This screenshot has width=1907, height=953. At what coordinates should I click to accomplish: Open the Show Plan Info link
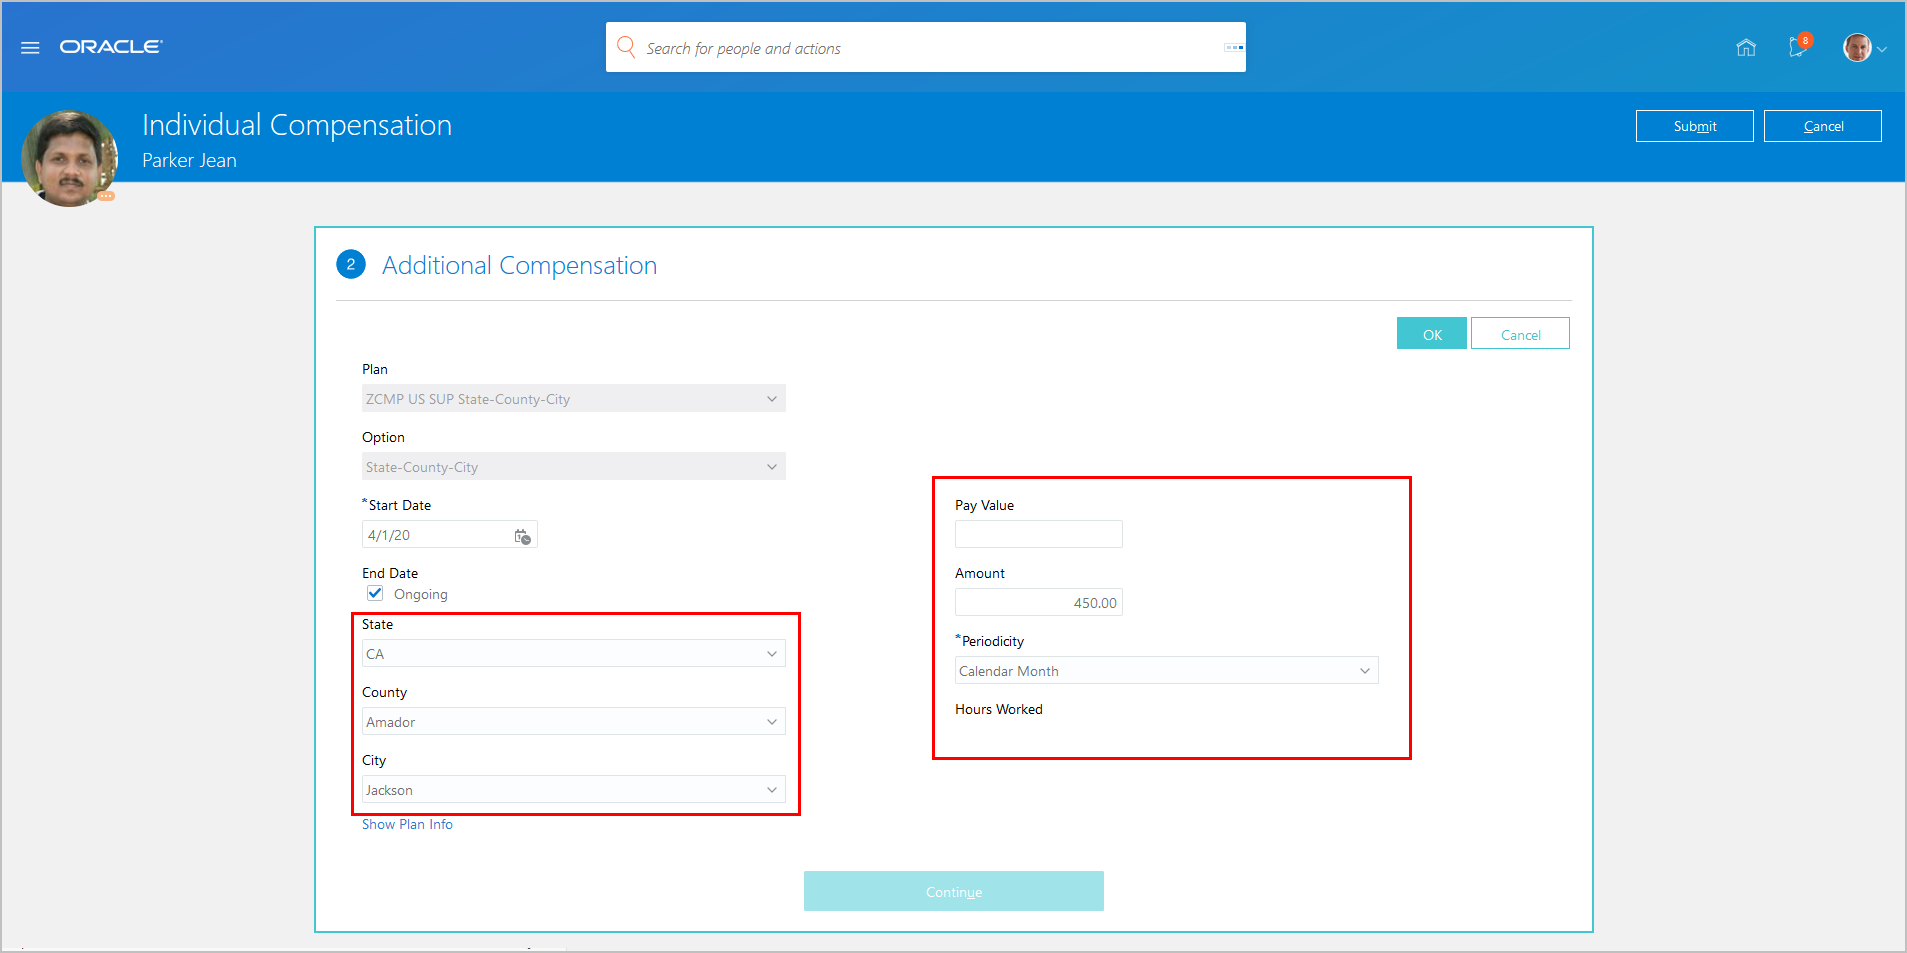(407, 824)
